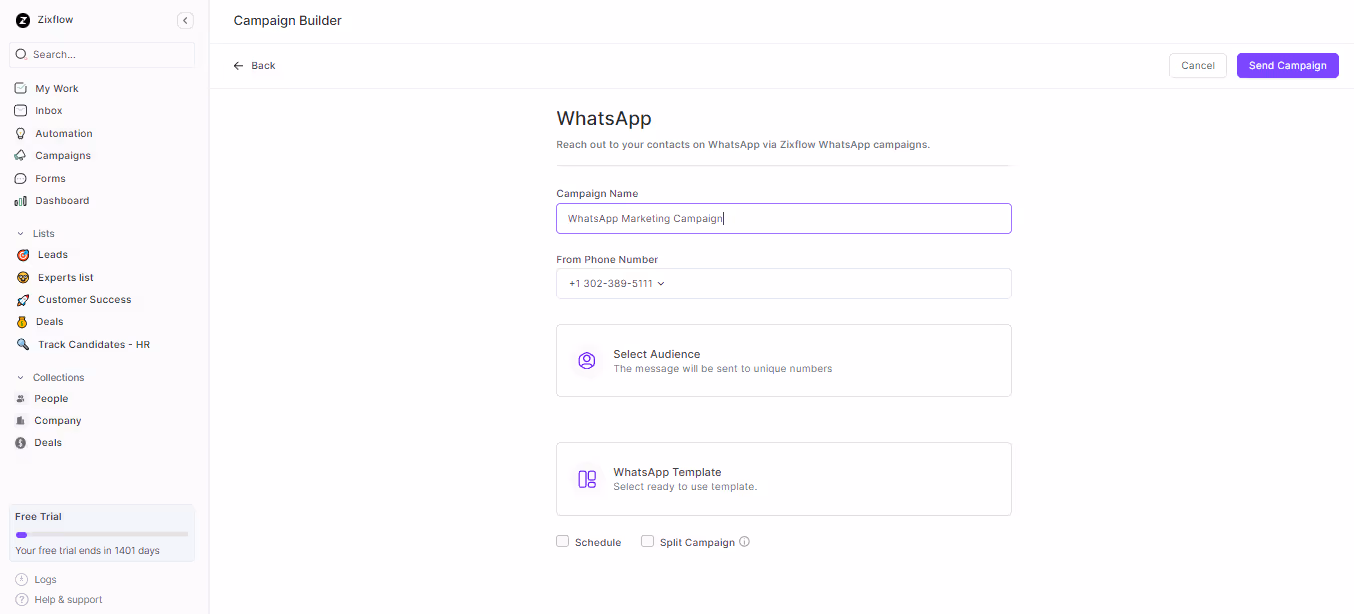Collapse the sidebar with arrow button
Image resolution: width=1354 pixels, height=614 pixels.
point(185,20)
